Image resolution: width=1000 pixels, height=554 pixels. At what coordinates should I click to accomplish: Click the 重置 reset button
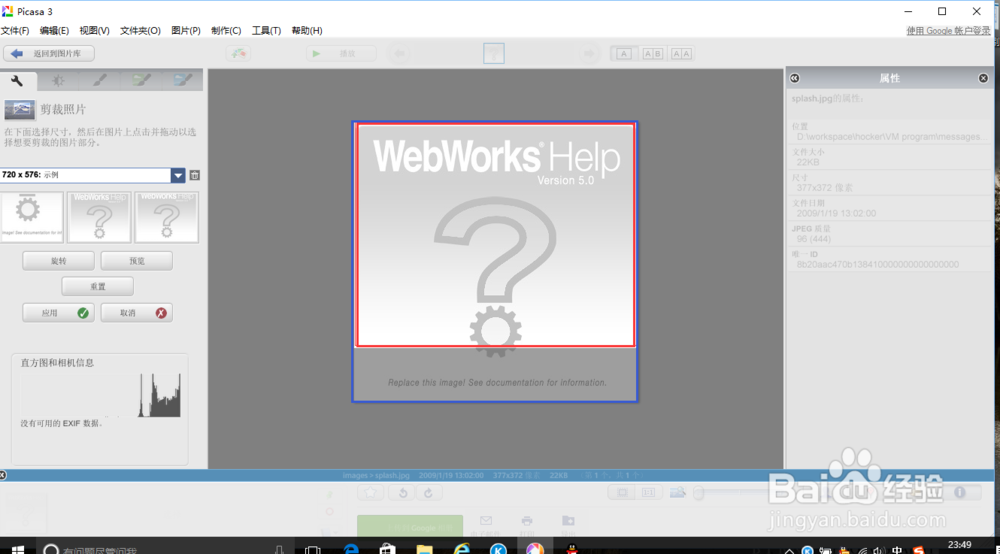(x=98, y=286)
